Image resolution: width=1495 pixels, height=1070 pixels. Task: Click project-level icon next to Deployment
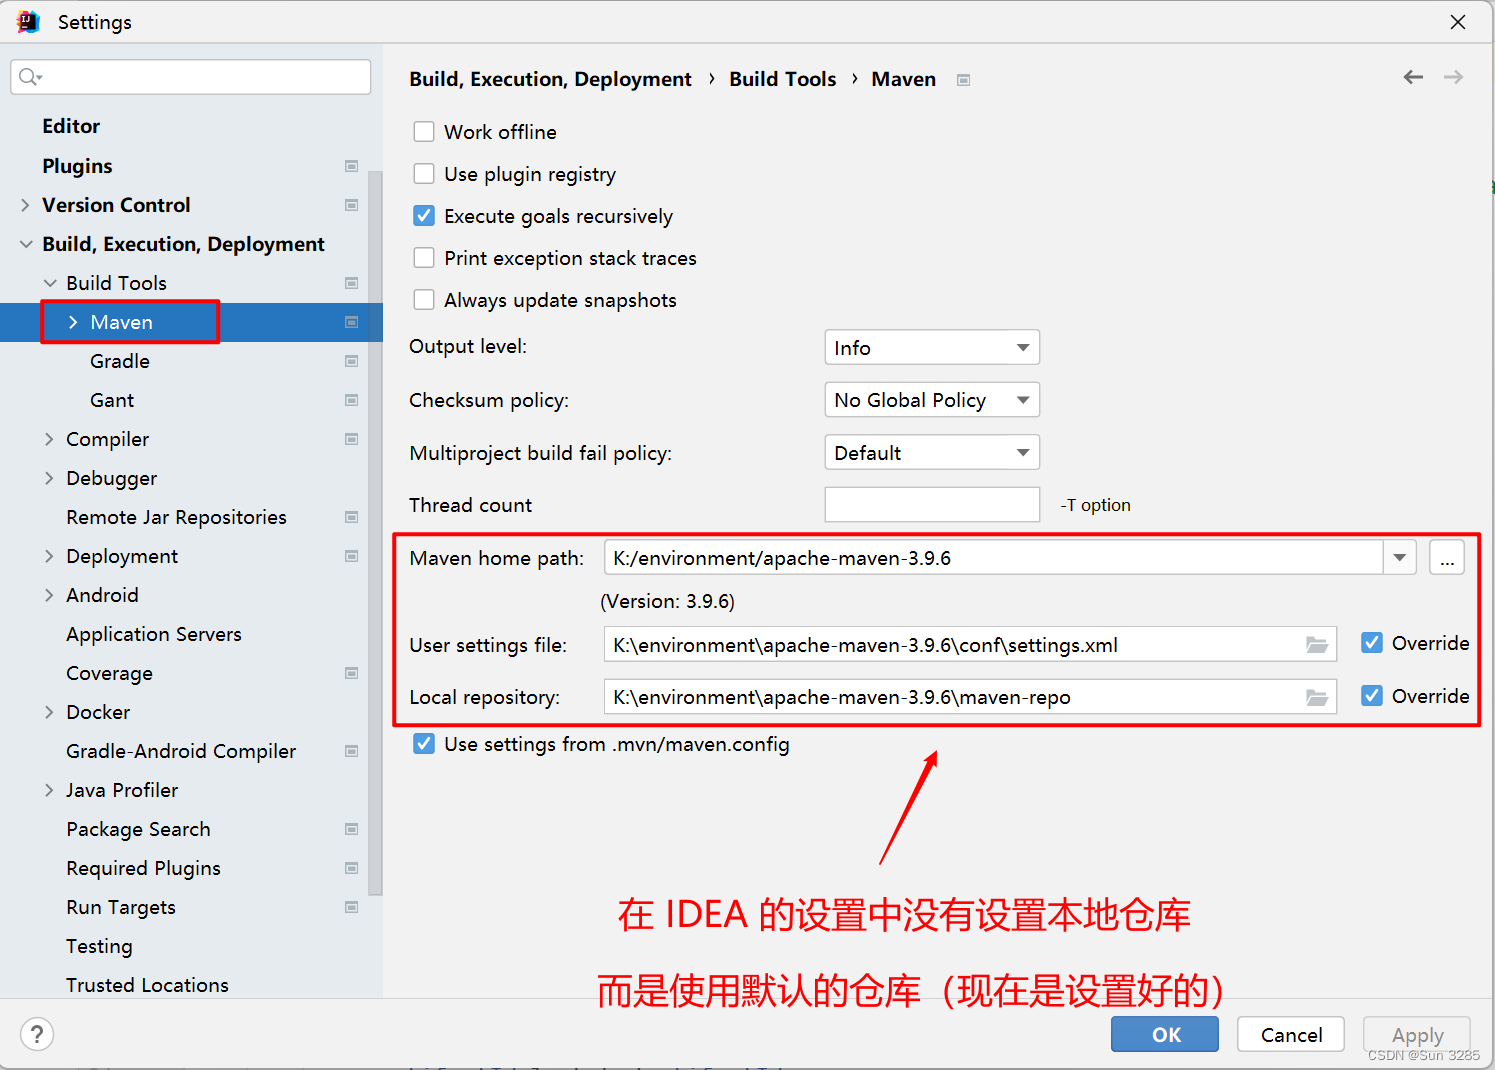(352, 556)
